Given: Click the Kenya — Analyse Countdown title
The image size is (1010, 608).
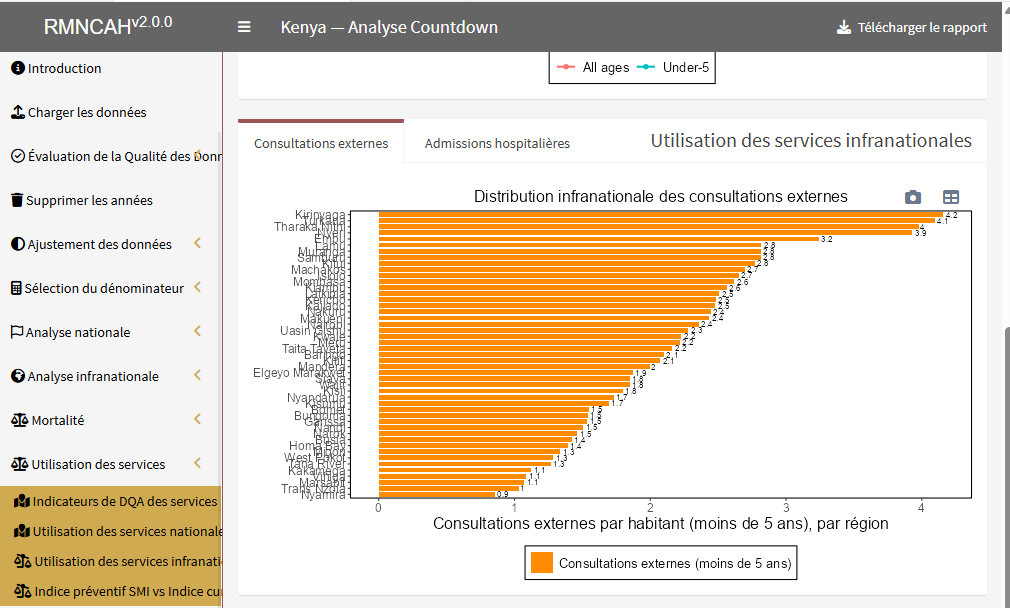Looking at the screenshot, I should 389,27.
